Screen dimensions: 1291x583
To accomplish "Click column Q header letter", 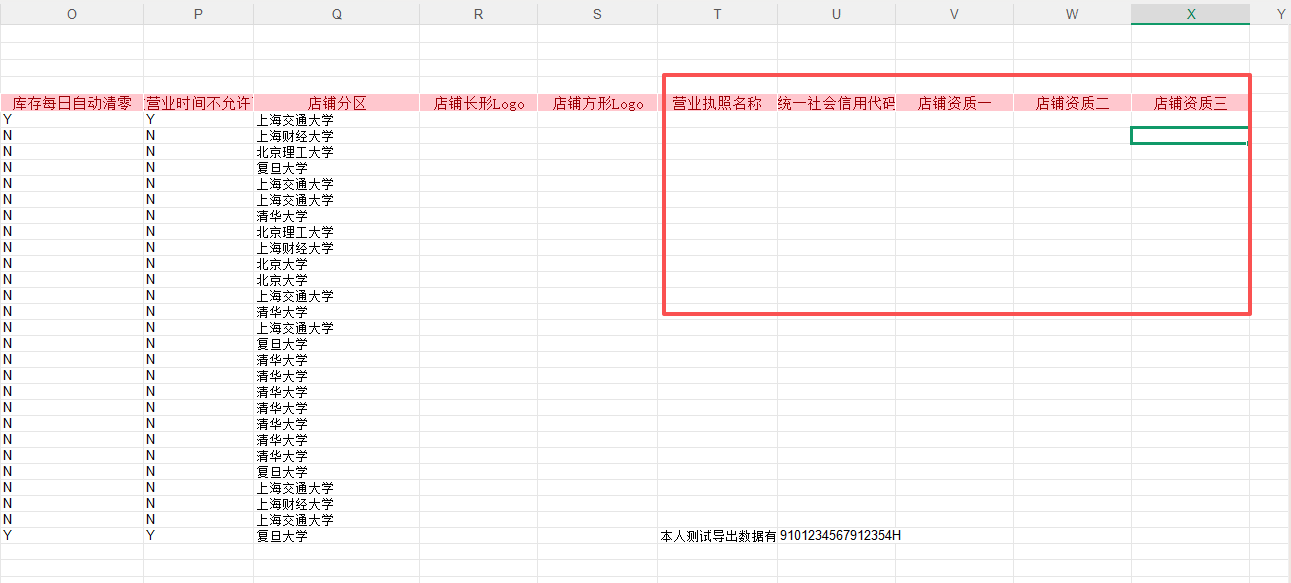I will (336, 14).
